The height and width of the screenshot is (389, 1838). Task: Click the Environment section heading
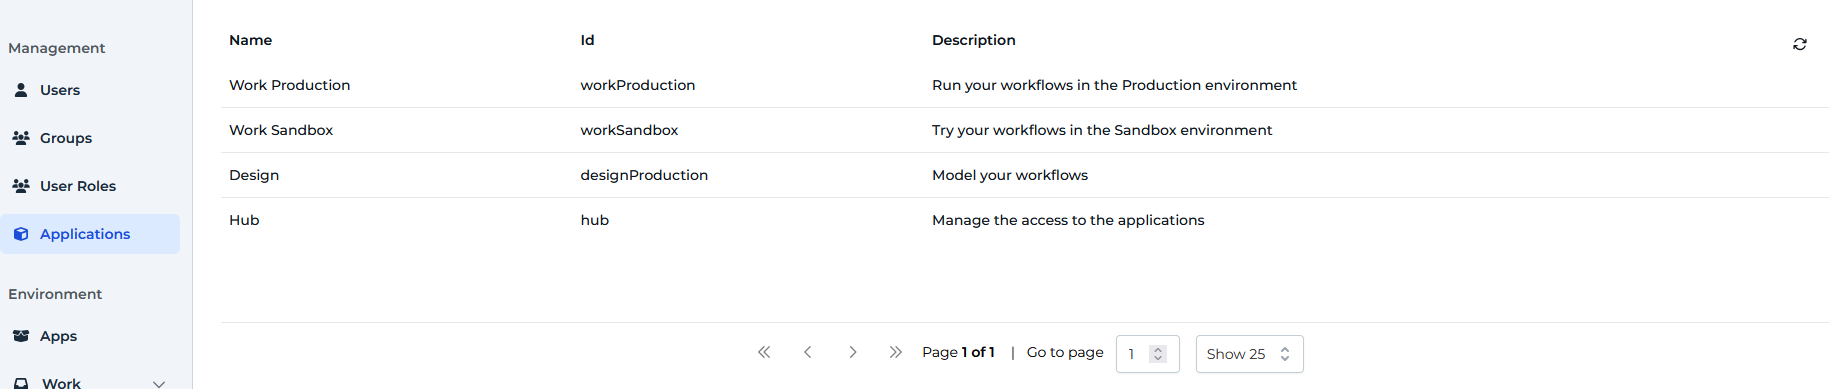pos(55,294)
